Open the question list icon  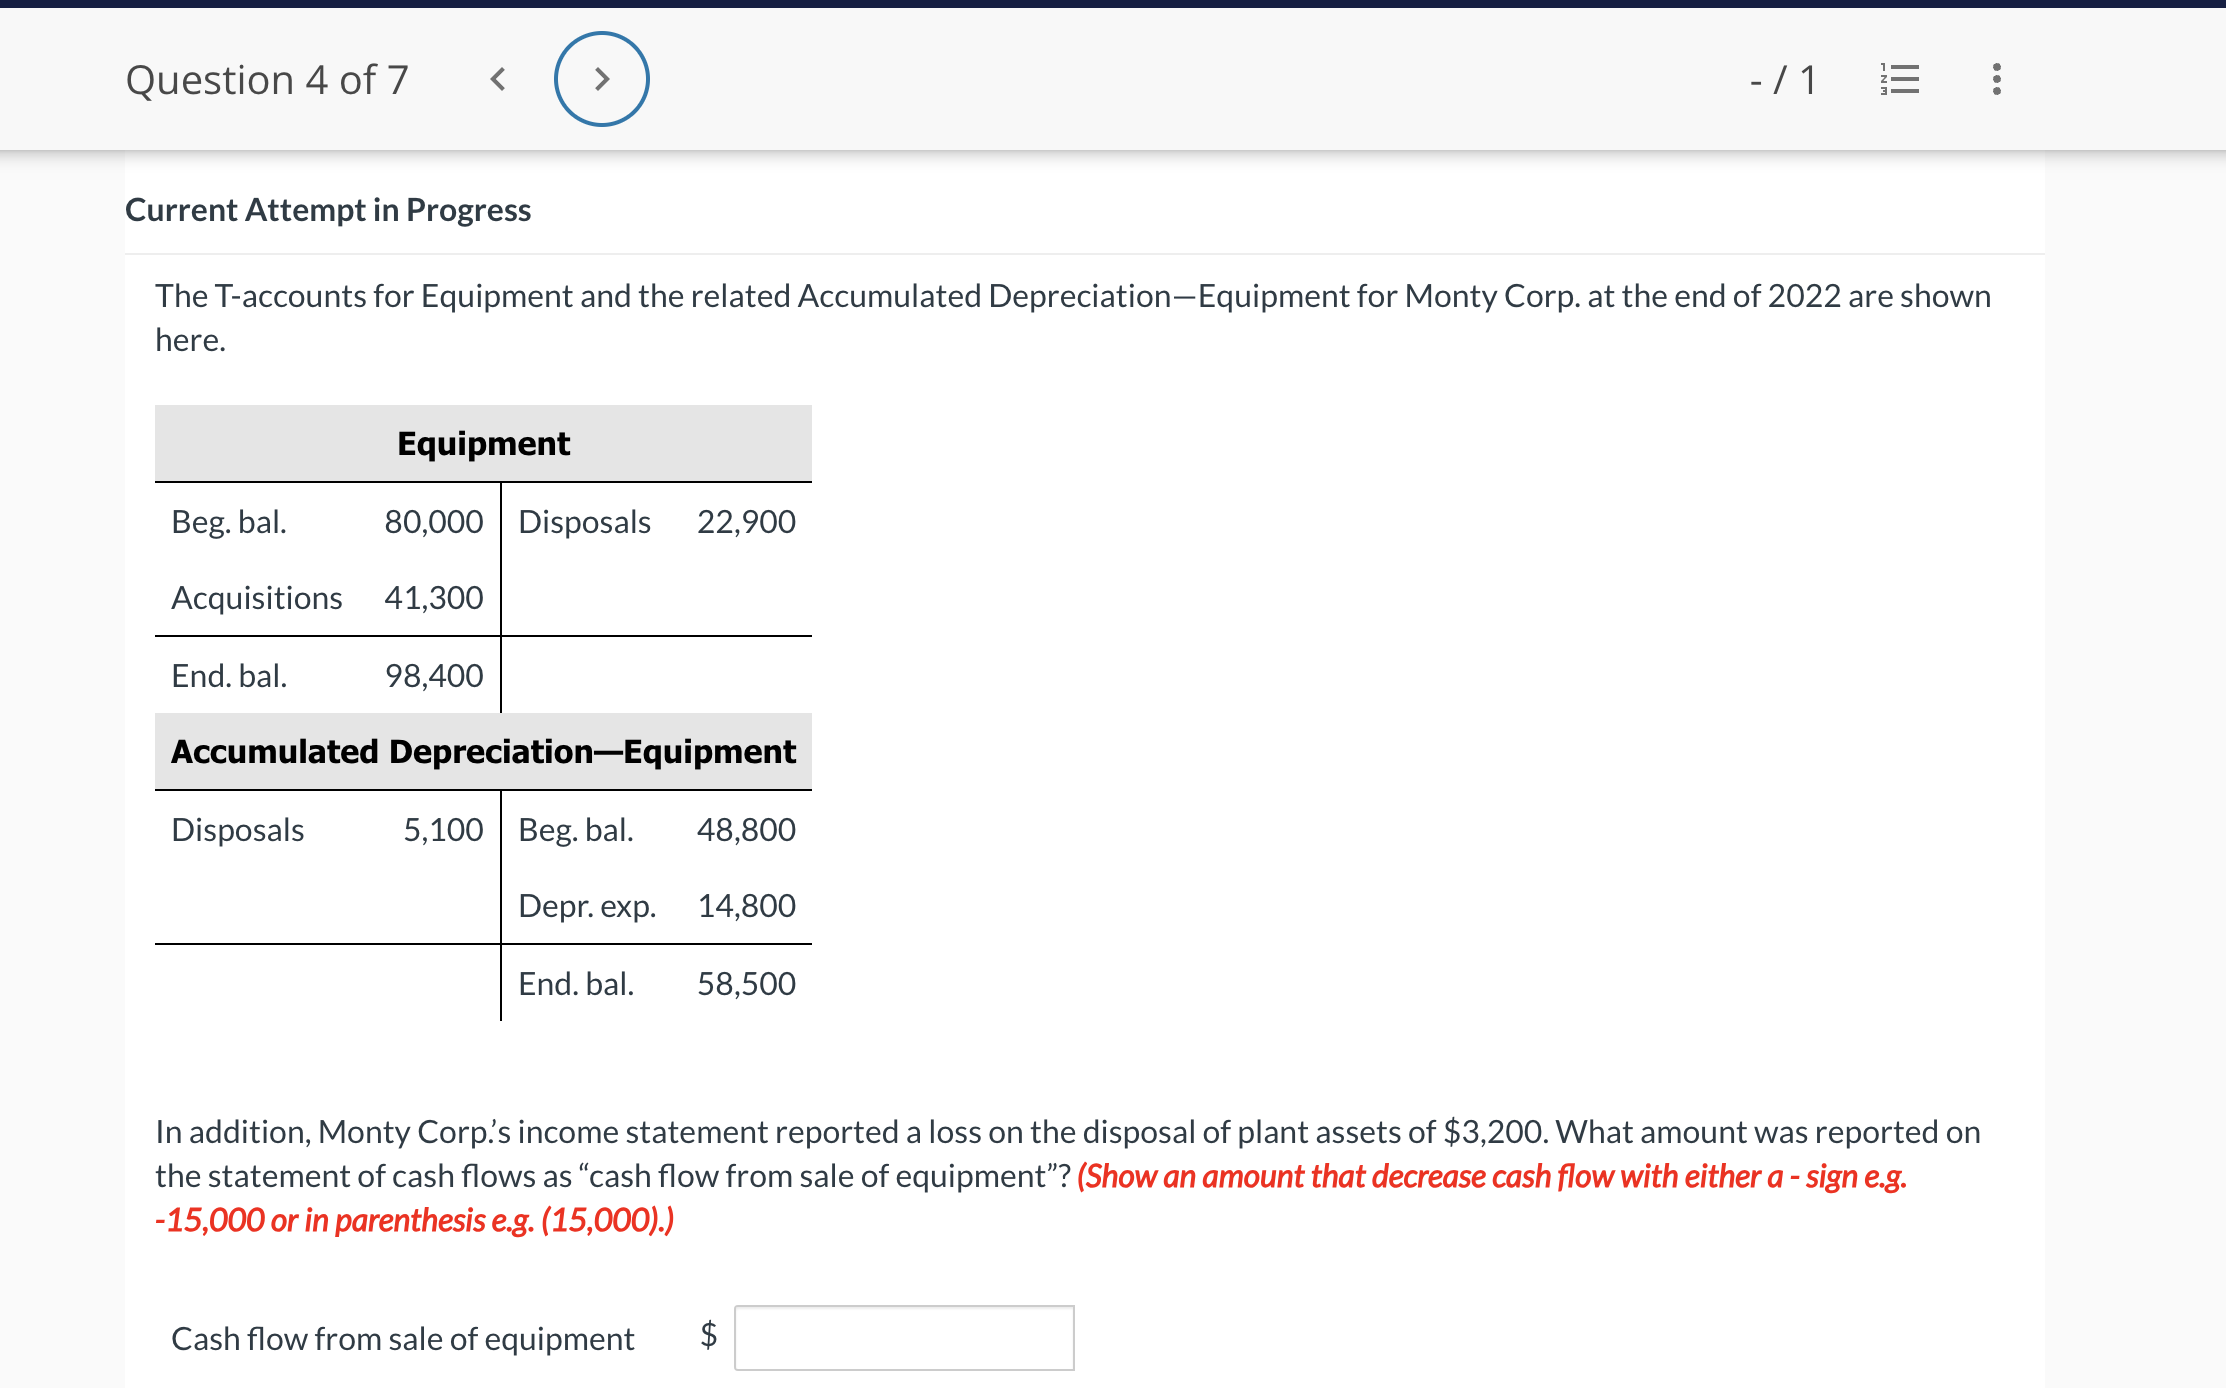1899,79
